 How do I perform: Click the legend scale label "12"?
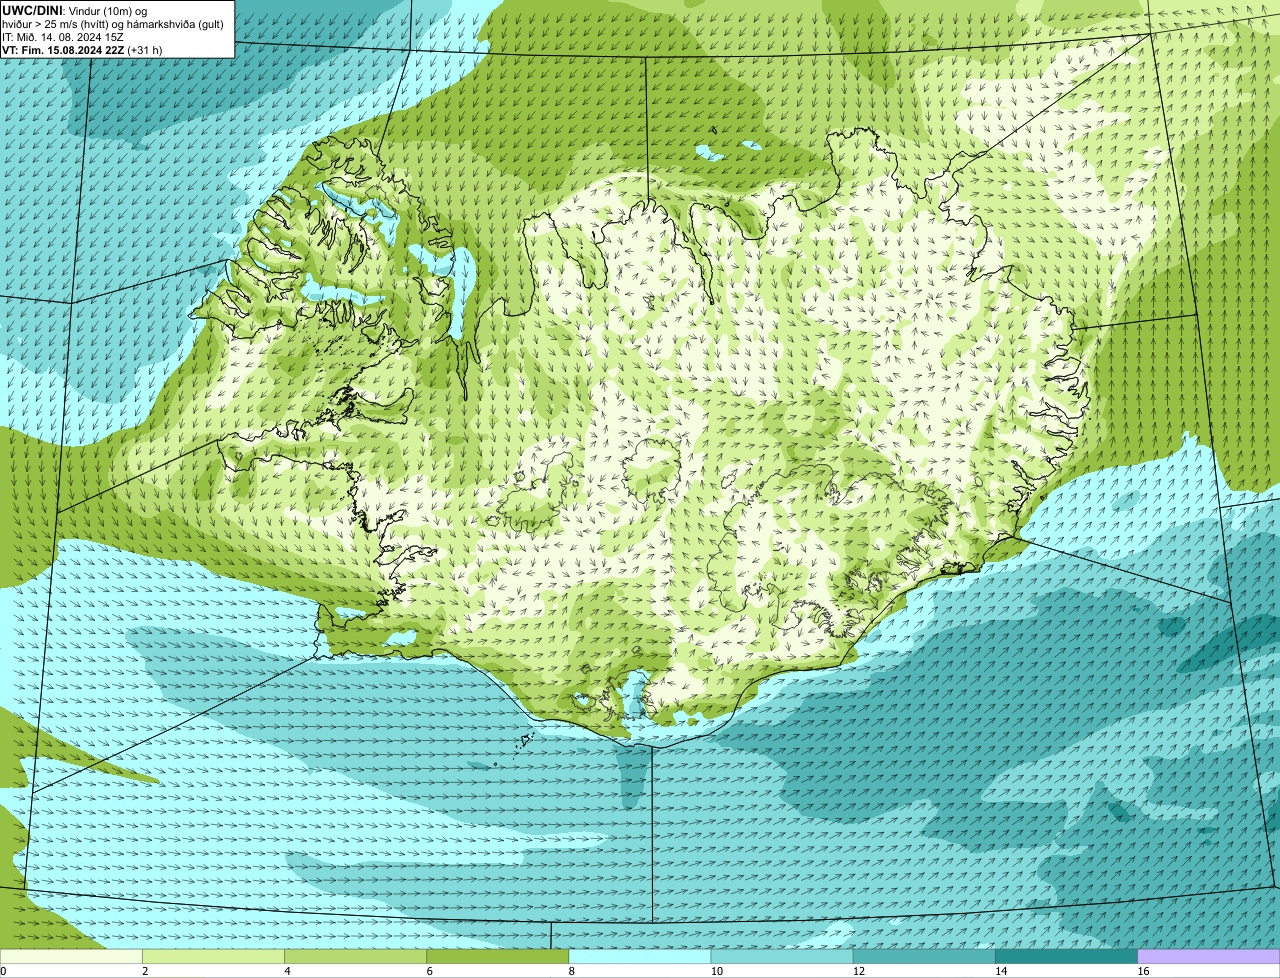[x=859, y=971]
